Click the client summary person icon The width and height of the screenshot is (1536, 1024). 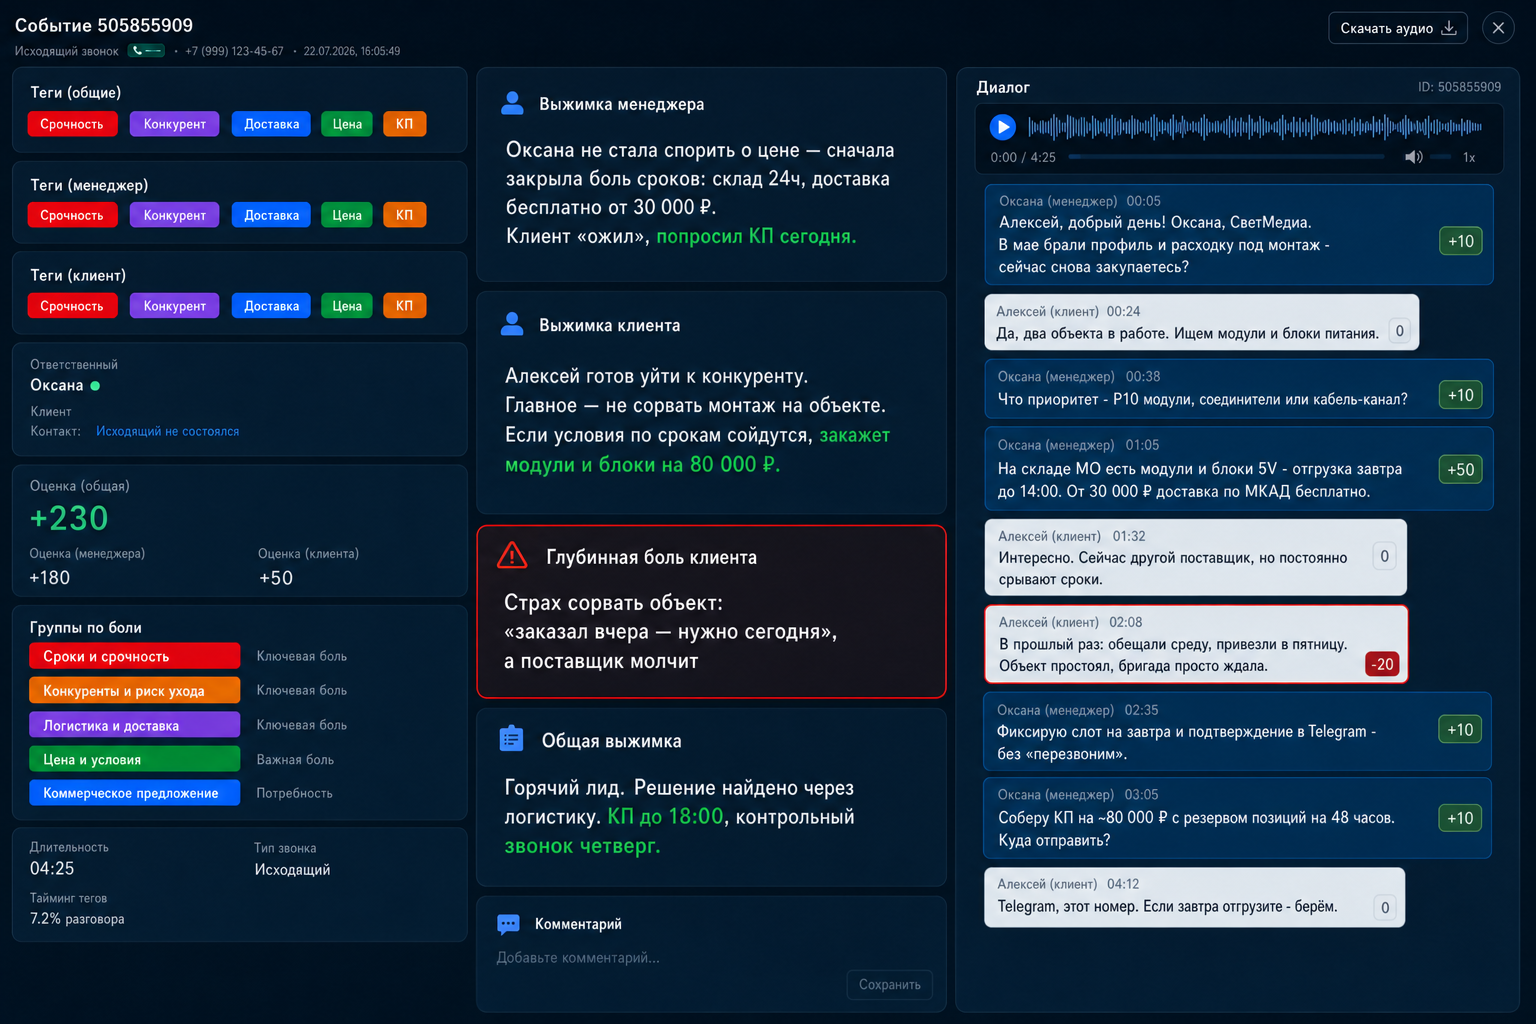(x=512, y=324)
